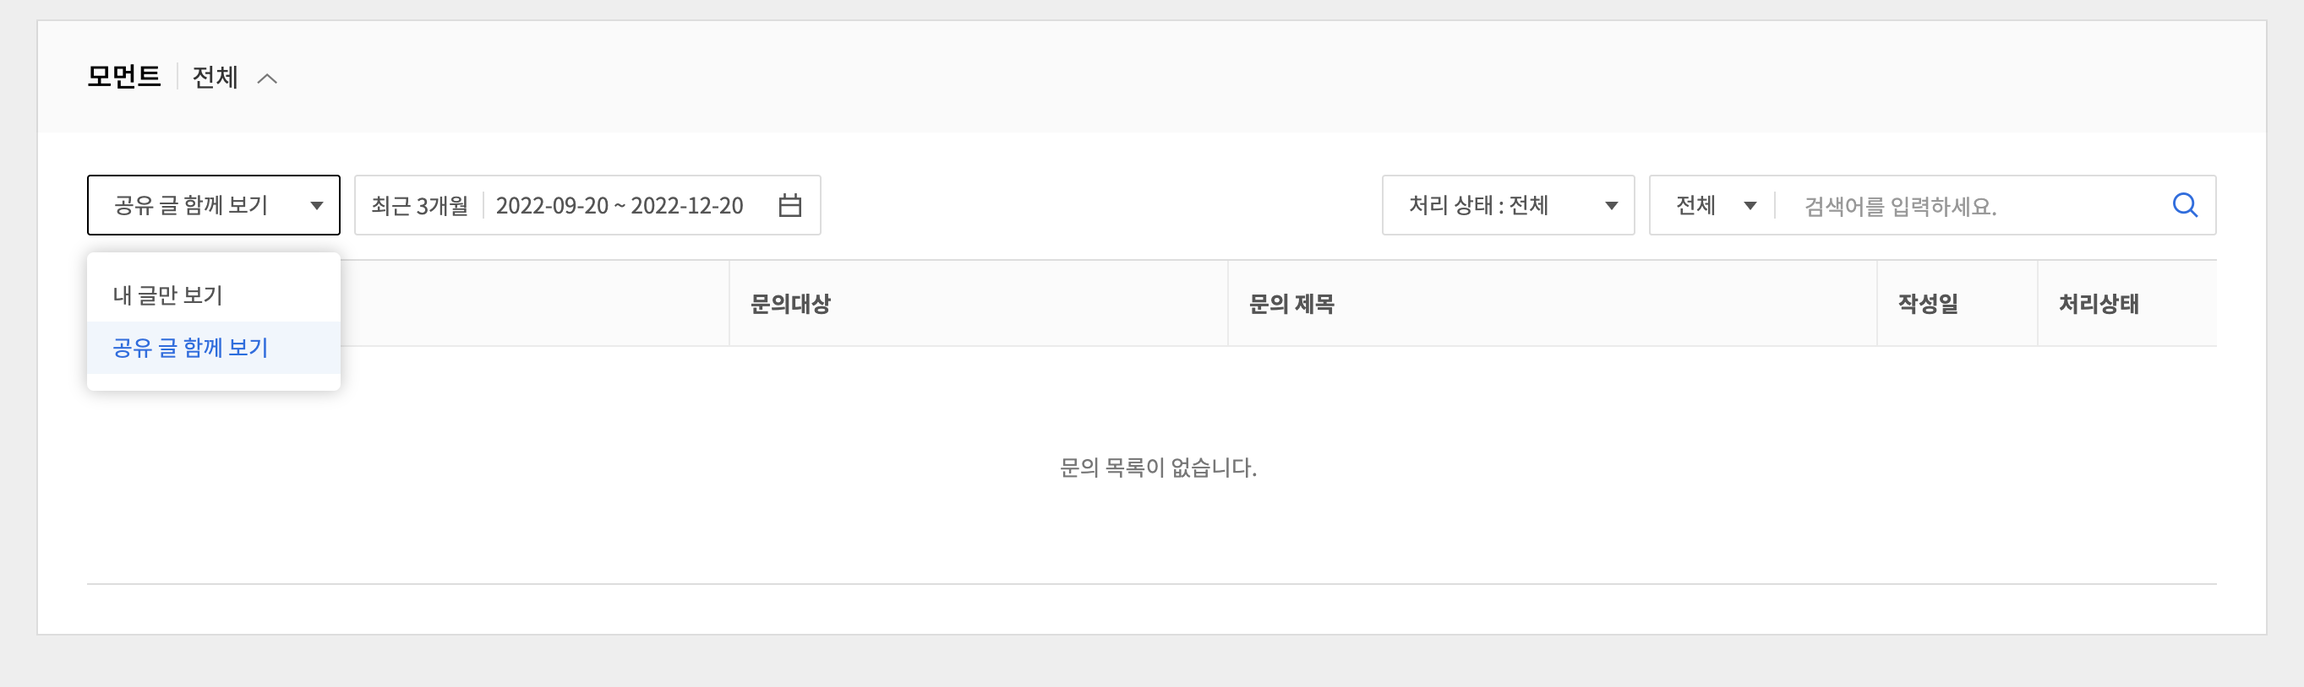2304x687 pixels.
Task: Click the 모먼트 section title
Action: (x=124, y=76)
